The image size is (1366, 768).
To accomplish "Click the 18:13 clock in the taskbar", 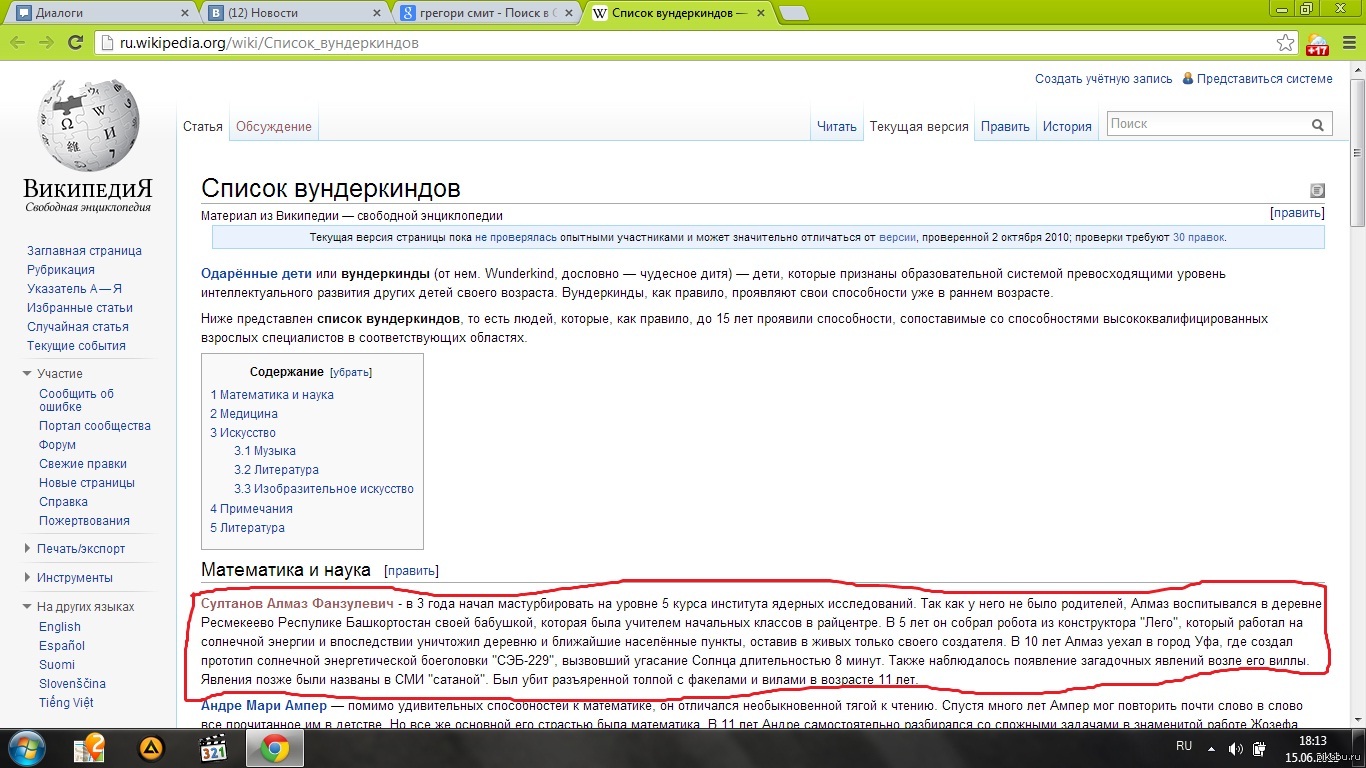I will [x=1313, y=741].
